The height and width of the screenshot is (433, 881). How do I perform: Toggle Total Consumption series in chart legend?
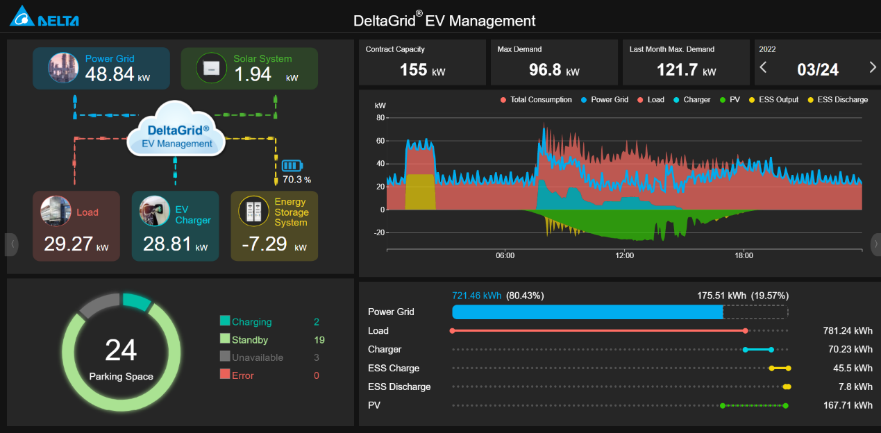(x=540, y=100)
